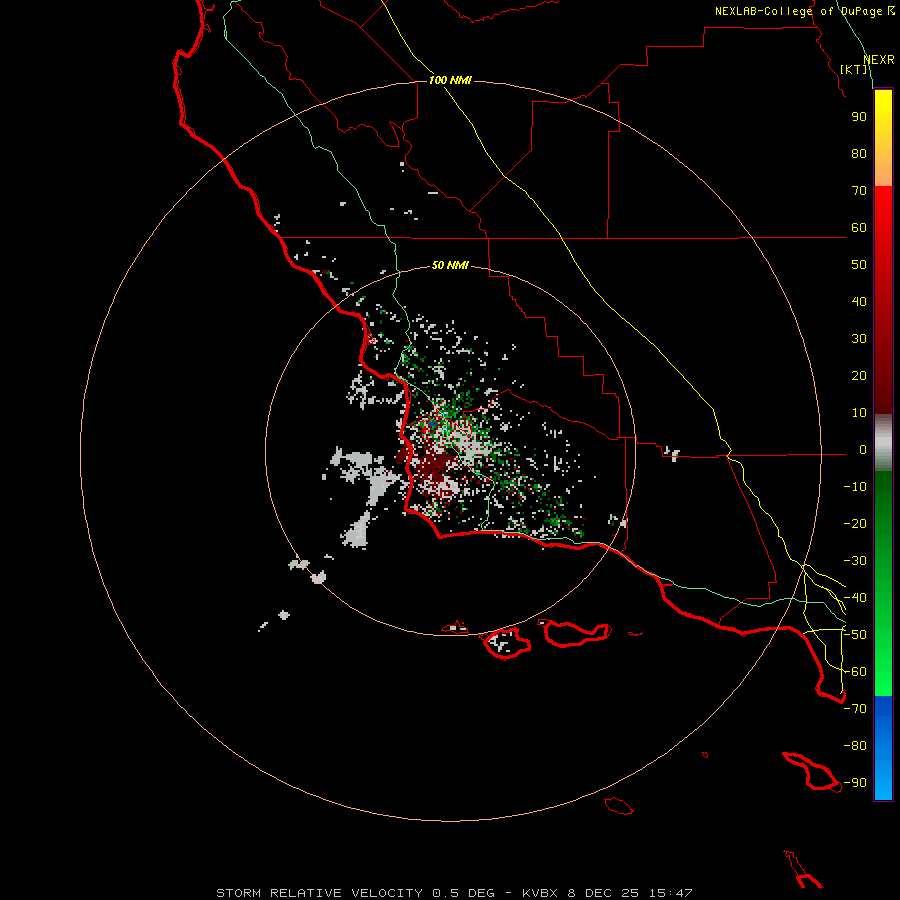Click "STORM RELATIVE VELOCITY" in the footer caption
This screenshot has width=900, height=900.
[x=319, y=893]
